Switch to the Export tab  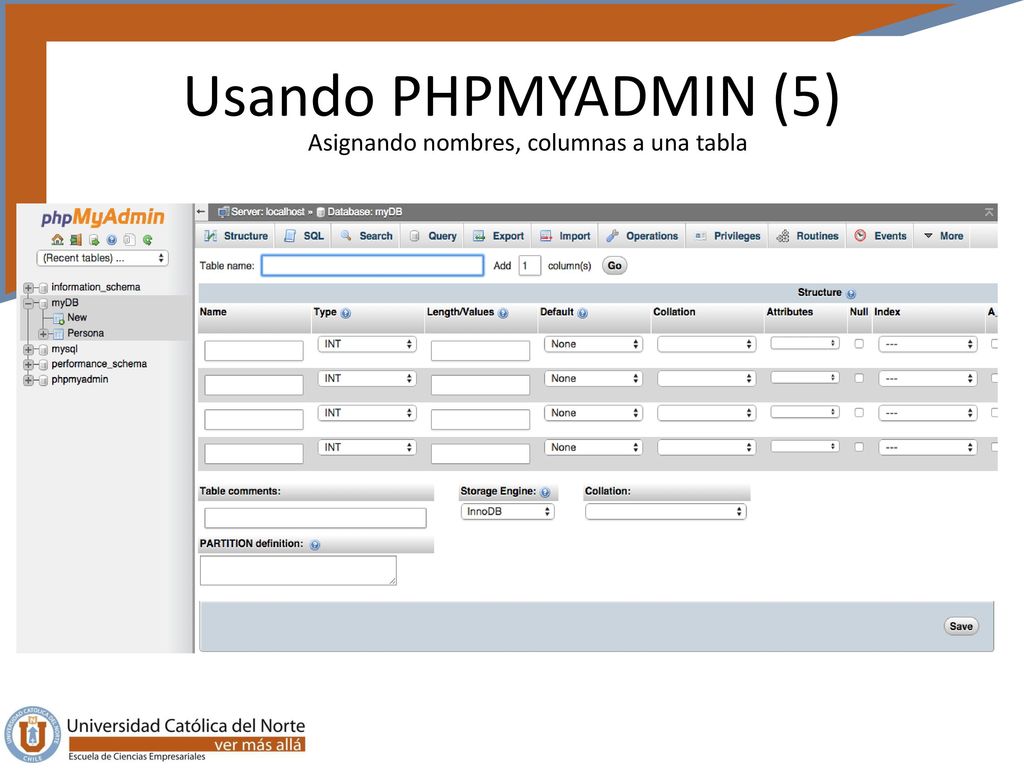498,236
